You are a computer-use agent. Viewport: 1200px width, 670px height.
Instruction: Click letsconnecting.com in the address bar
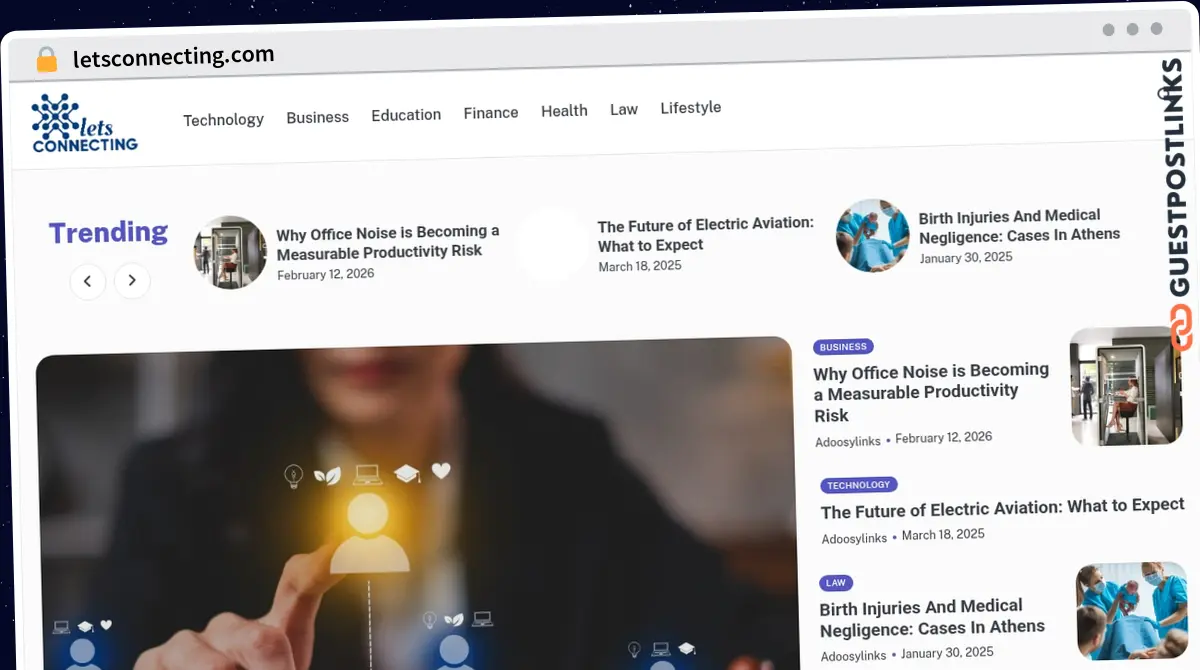[174, 57]
